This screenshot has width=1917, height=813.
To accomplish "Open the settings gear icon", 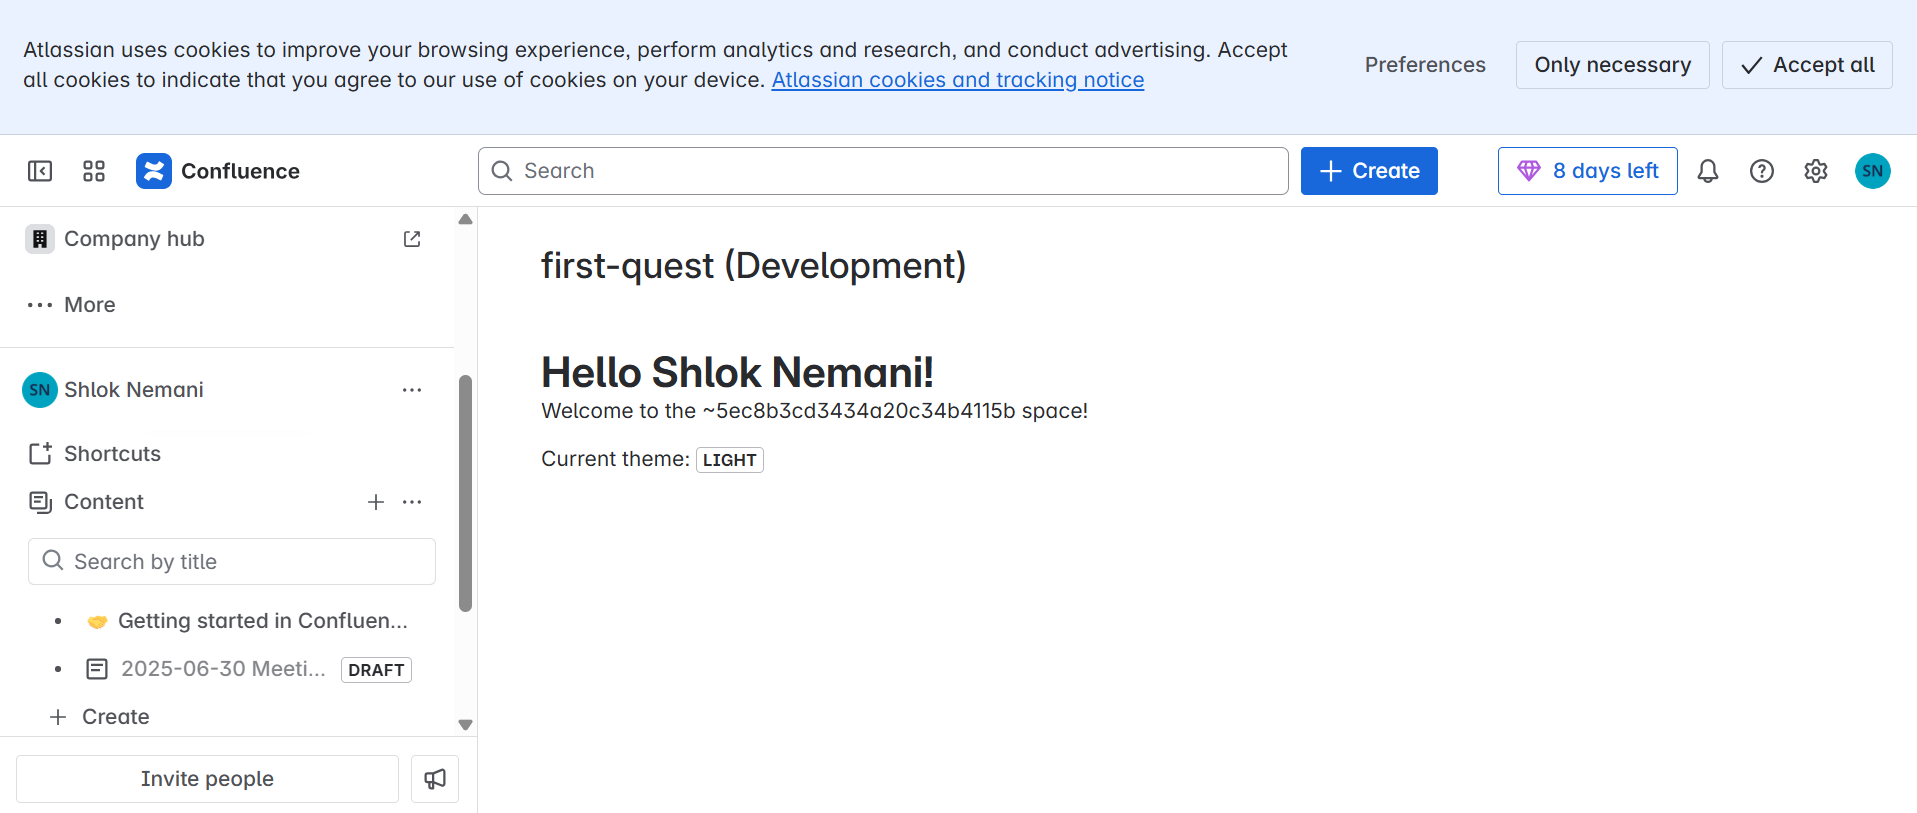I will (1816, 171).
